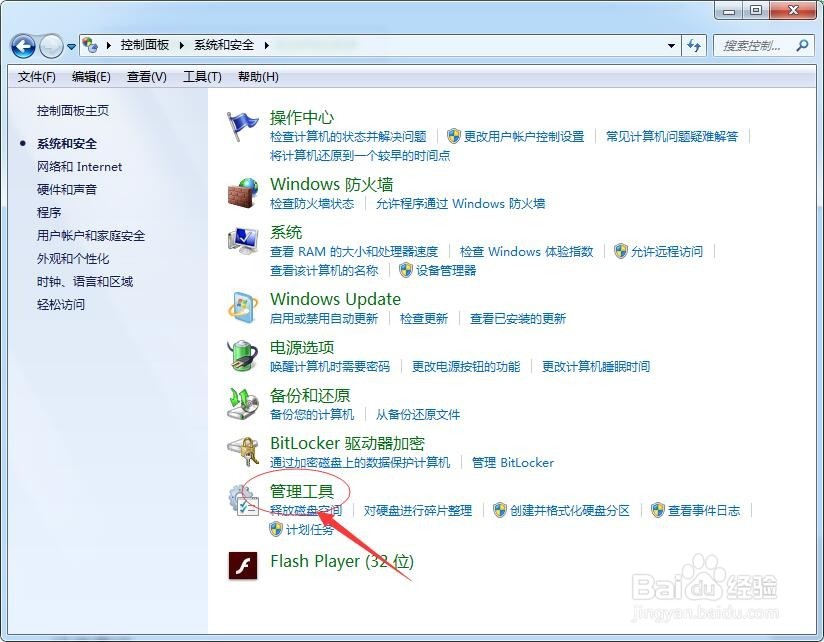
Task: Click the Administrative Tools gear icon
Action: pyautogui.click(x=242, y=500)
